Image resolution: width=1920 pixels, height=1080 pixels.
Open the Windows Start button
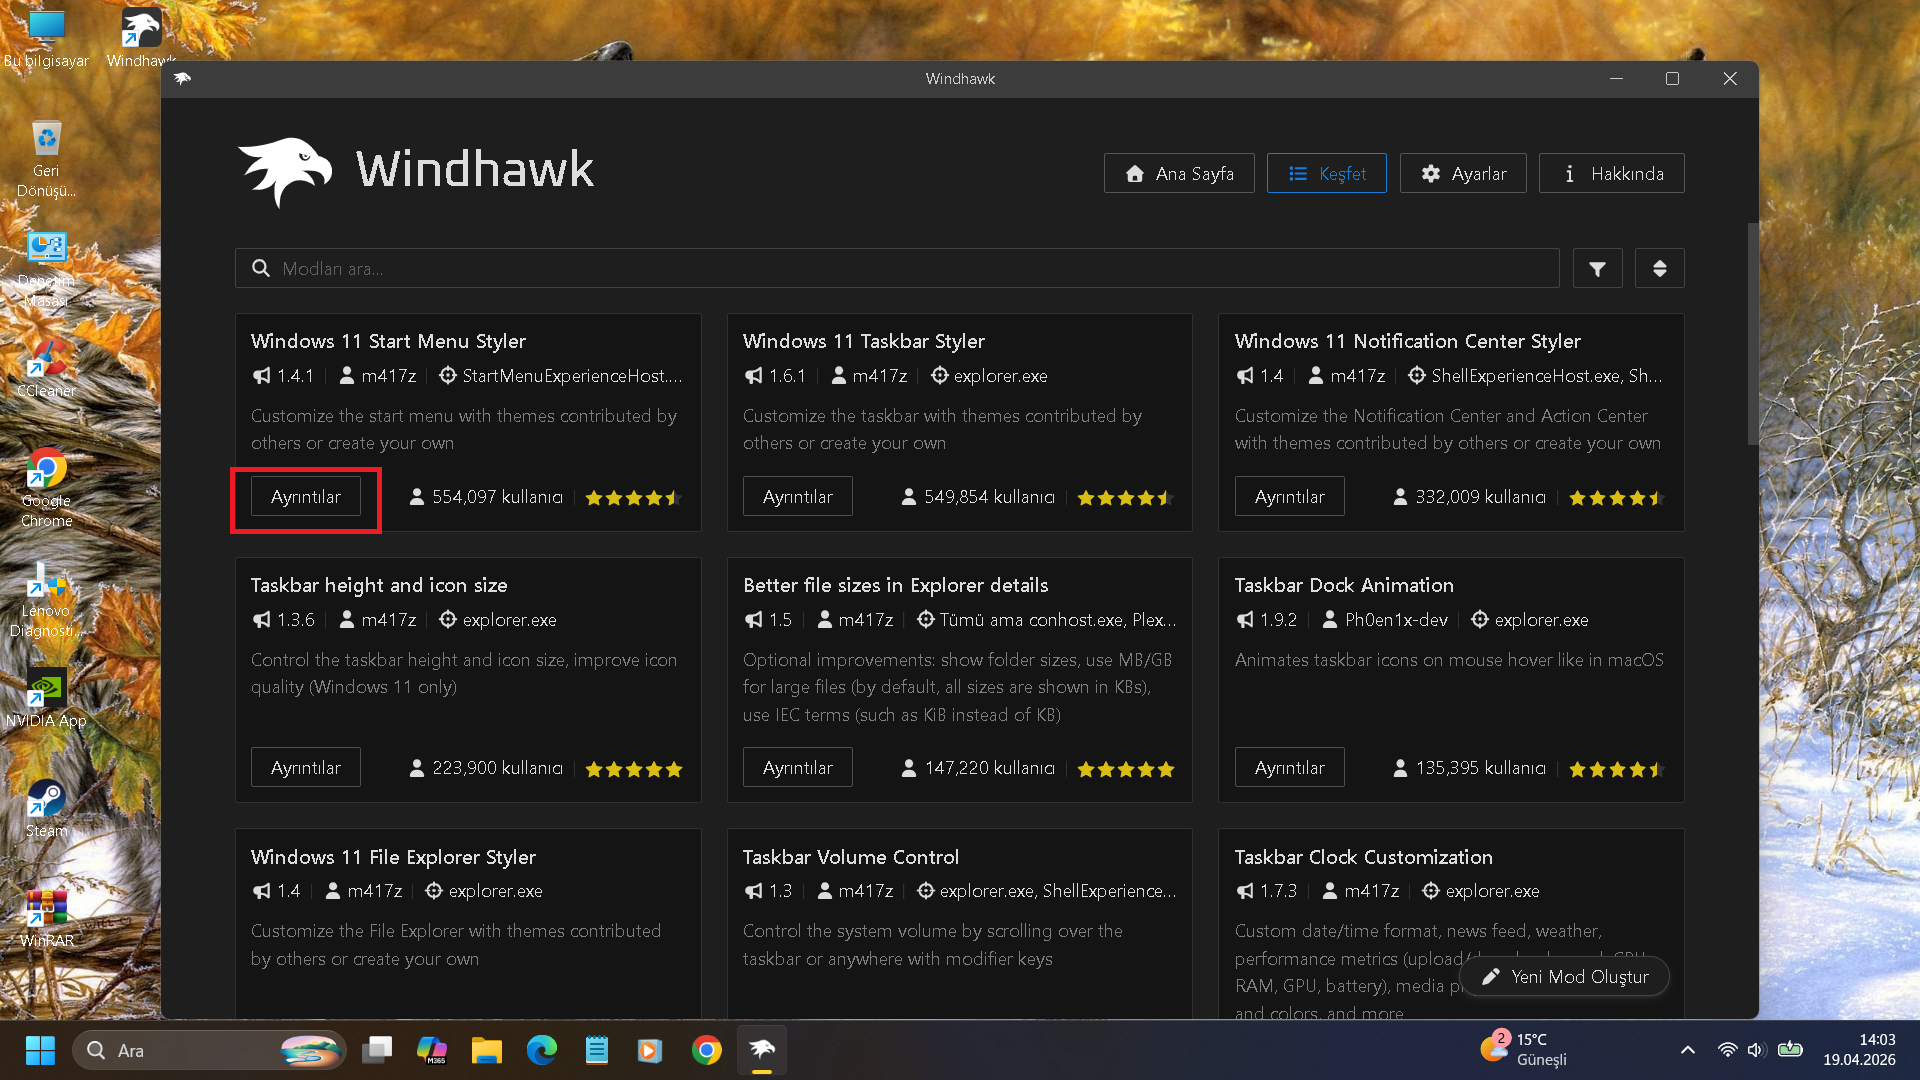[x=40, y=1051]
